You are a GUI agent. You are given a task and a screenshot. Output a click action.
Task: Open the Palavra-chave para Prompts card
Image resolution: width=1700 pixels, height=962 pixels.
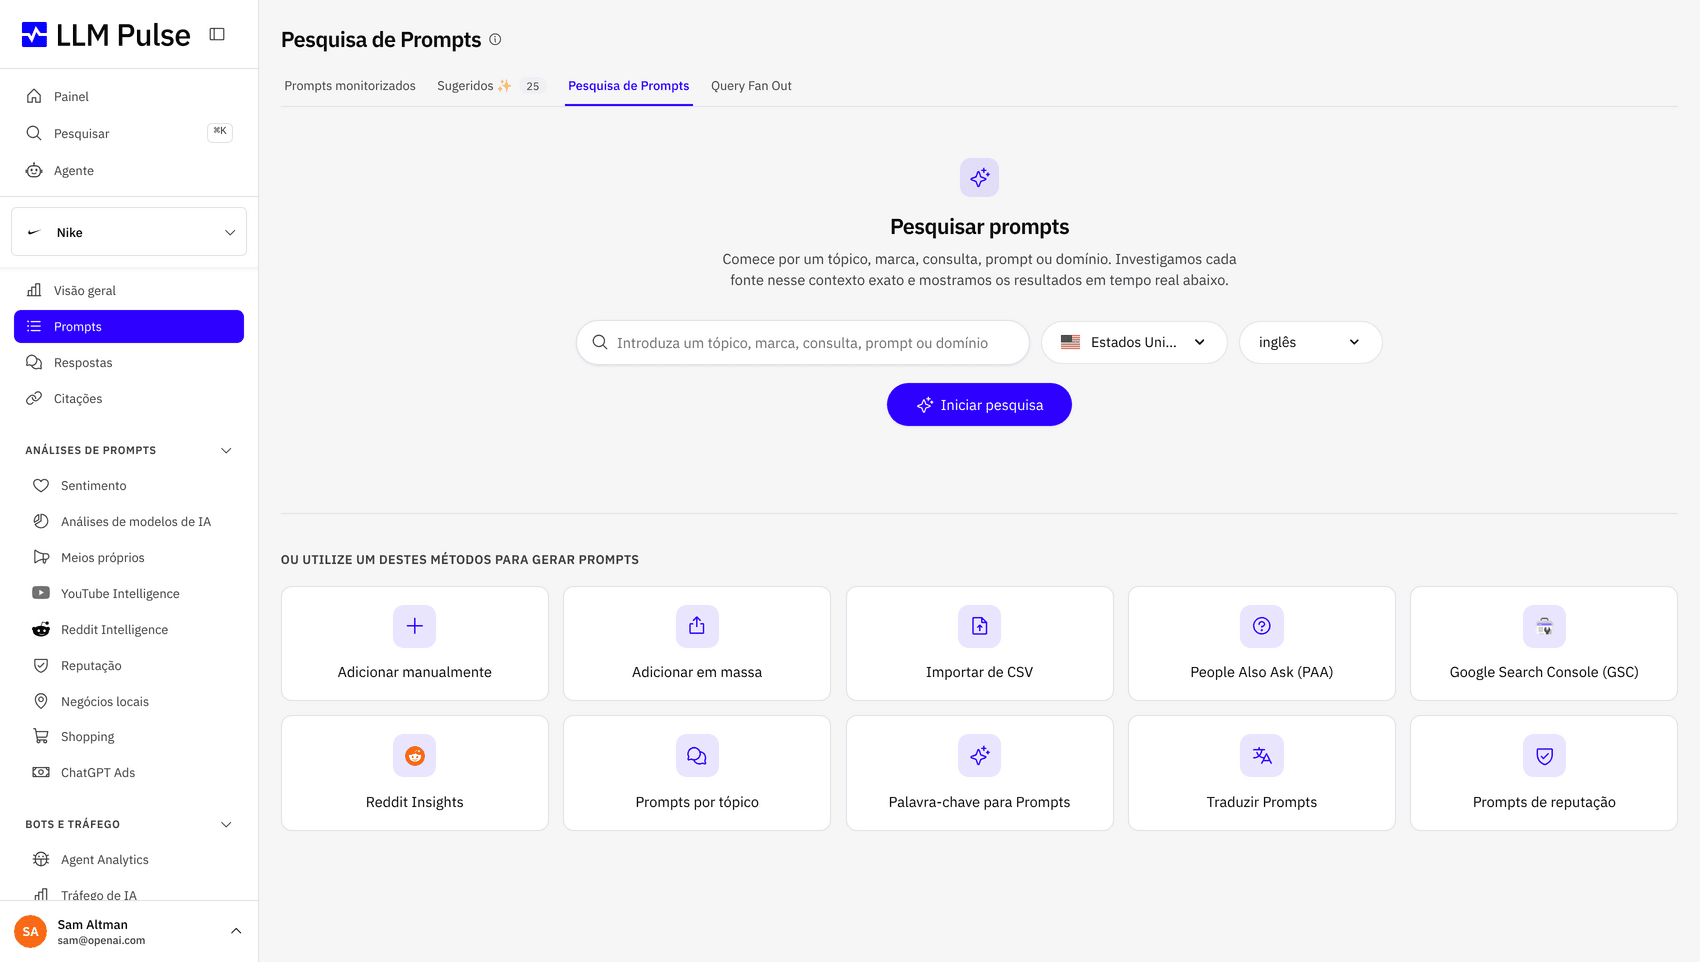click(x=979, y=773)
